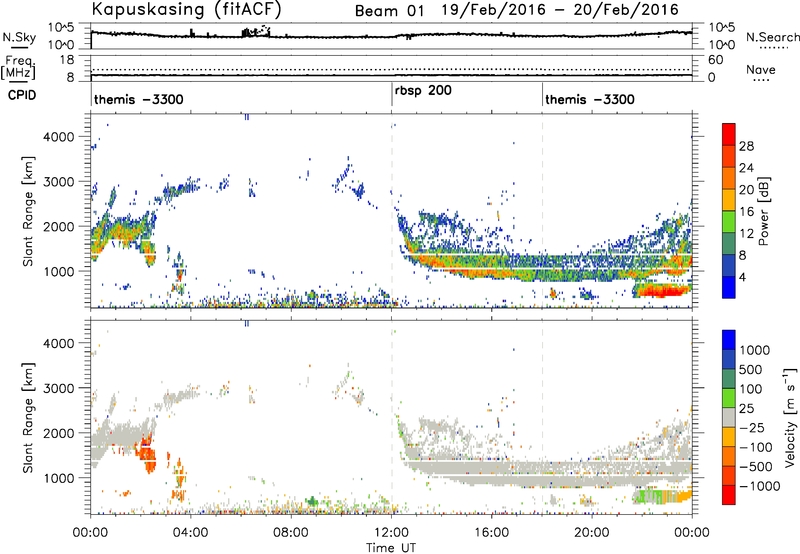800x554 pixels.
Task: Click the 500 label on Velocity colour bar
Action: [x=751, y=369]
